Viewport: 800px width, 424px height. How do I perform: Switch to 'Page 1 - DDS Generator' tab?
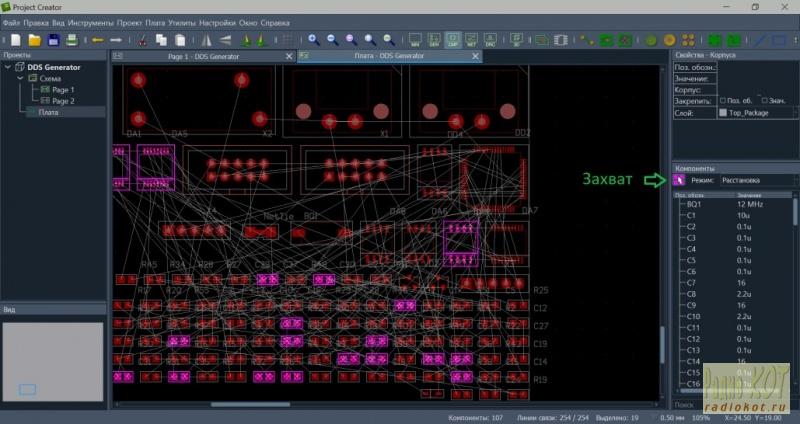pyautogui.click(x=203, y=57)
